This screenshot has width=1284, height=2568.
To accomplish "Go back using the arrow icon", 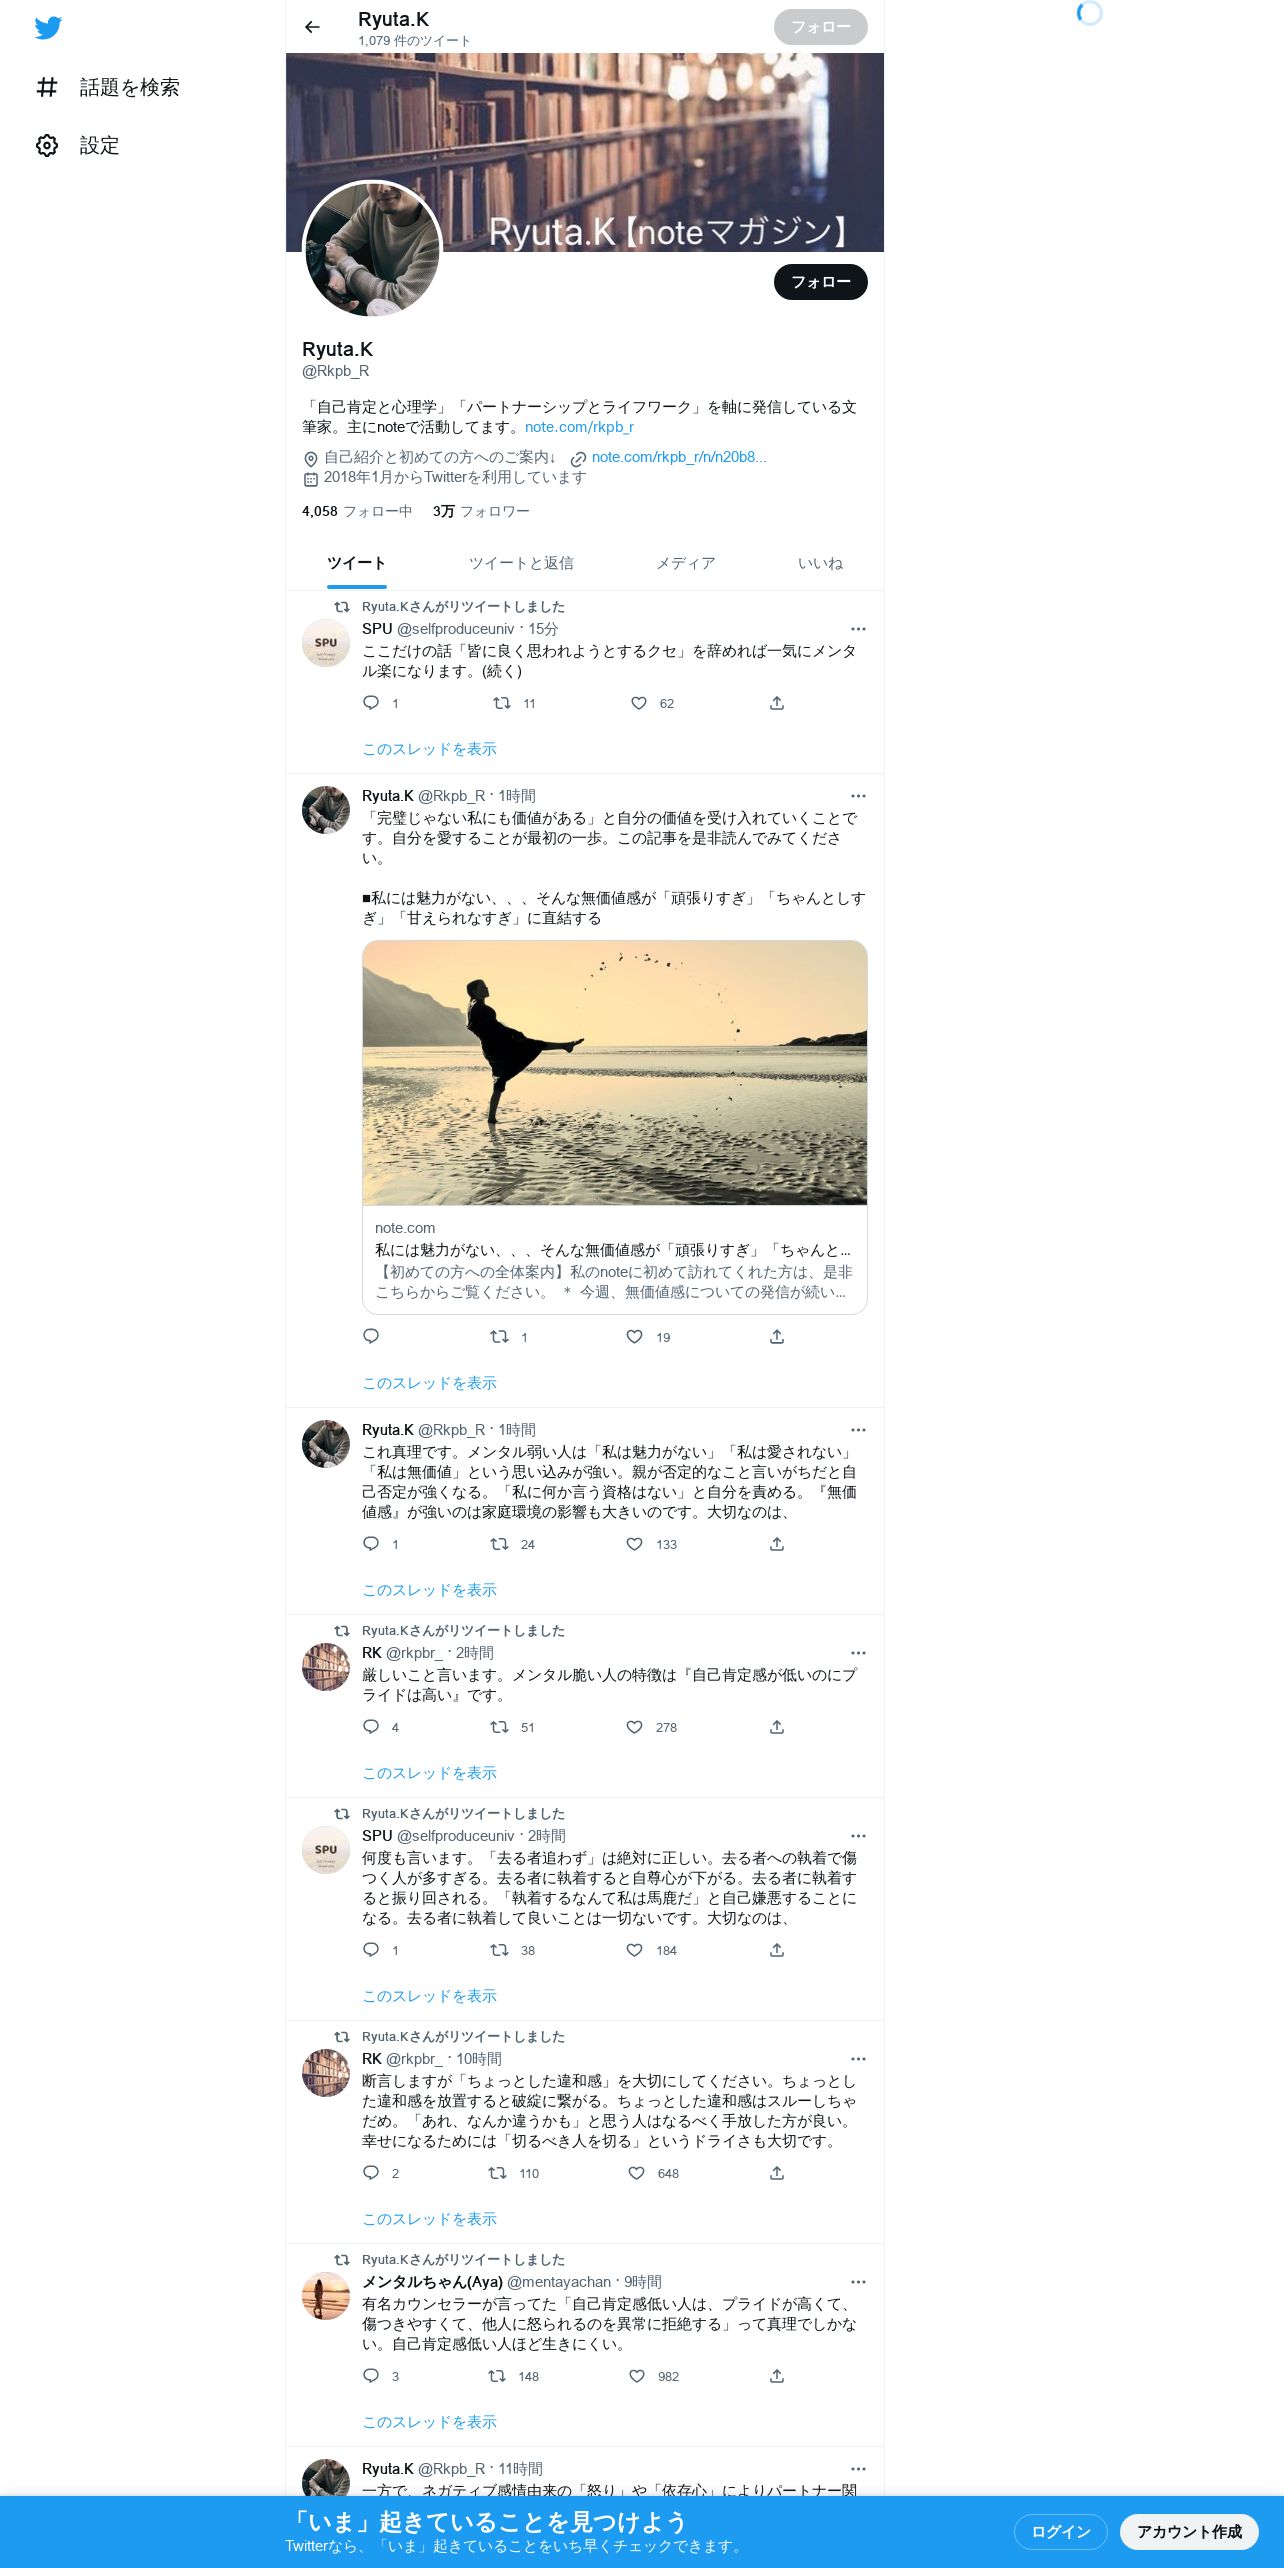I will (312, 27).
